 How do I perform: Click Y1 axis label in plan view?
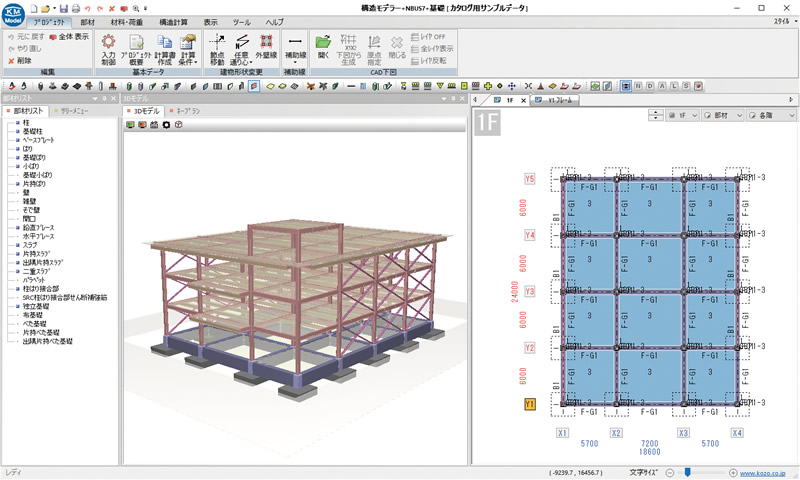coord(530,404)
